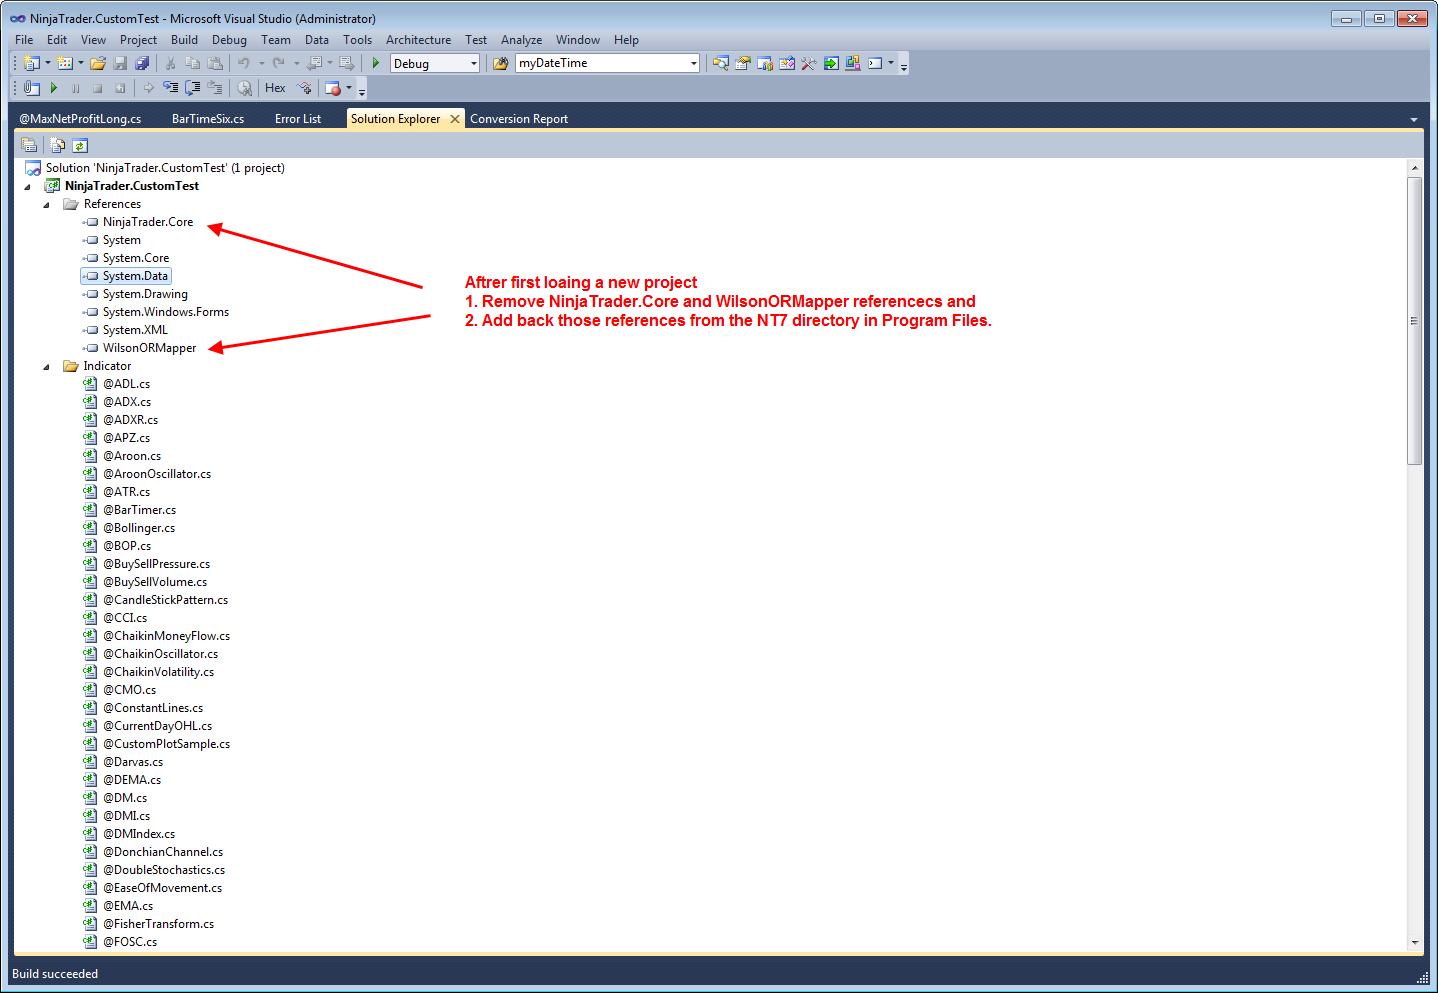Screen dimensions: 1438x993
Task: Click the Solution Explorer Properties icon
Action: tap(29, 145)
